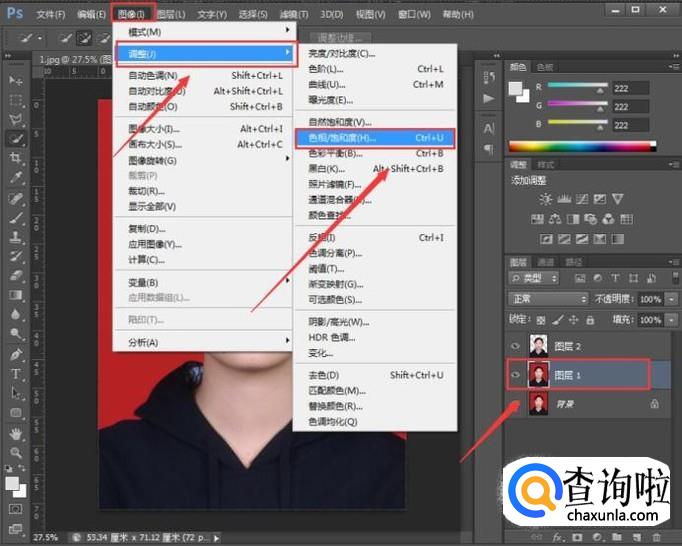The image size is (682, 546).
Task: Select the Type (T) tool
Action: tap(17, 374)
